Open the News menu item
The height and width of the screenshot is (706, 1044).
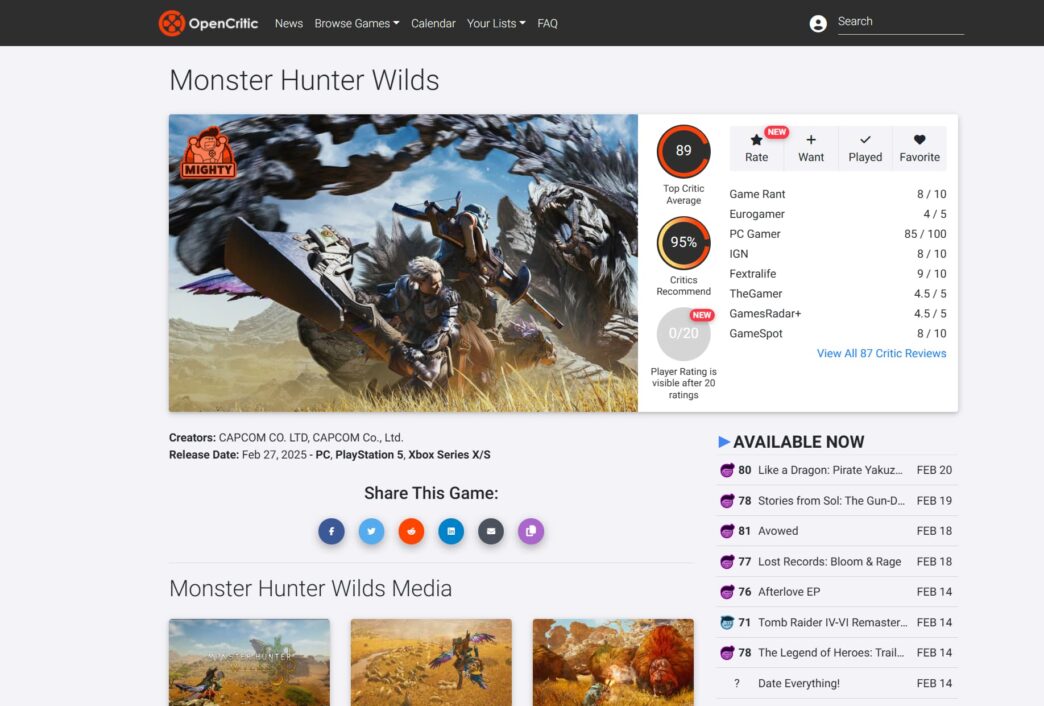[289, 23]
